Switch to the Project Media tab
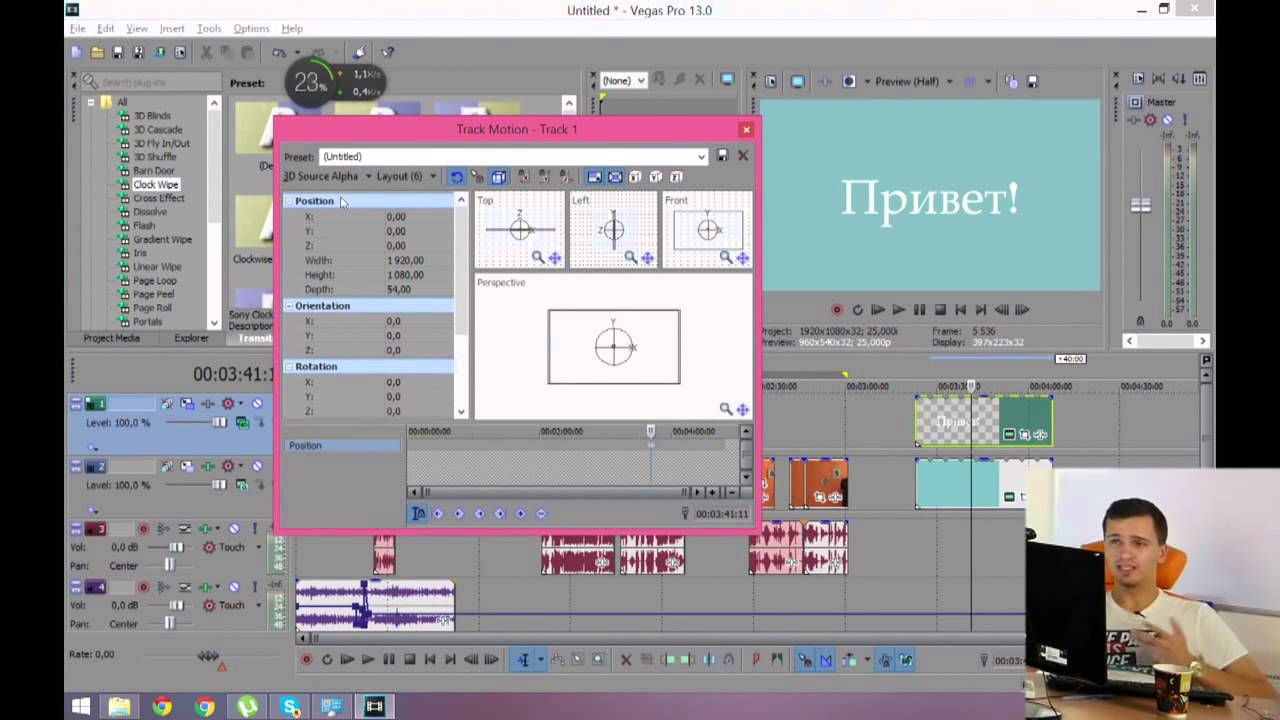Image resolution: width=1280 pixels, height=720 pixels. pos(112,338)
